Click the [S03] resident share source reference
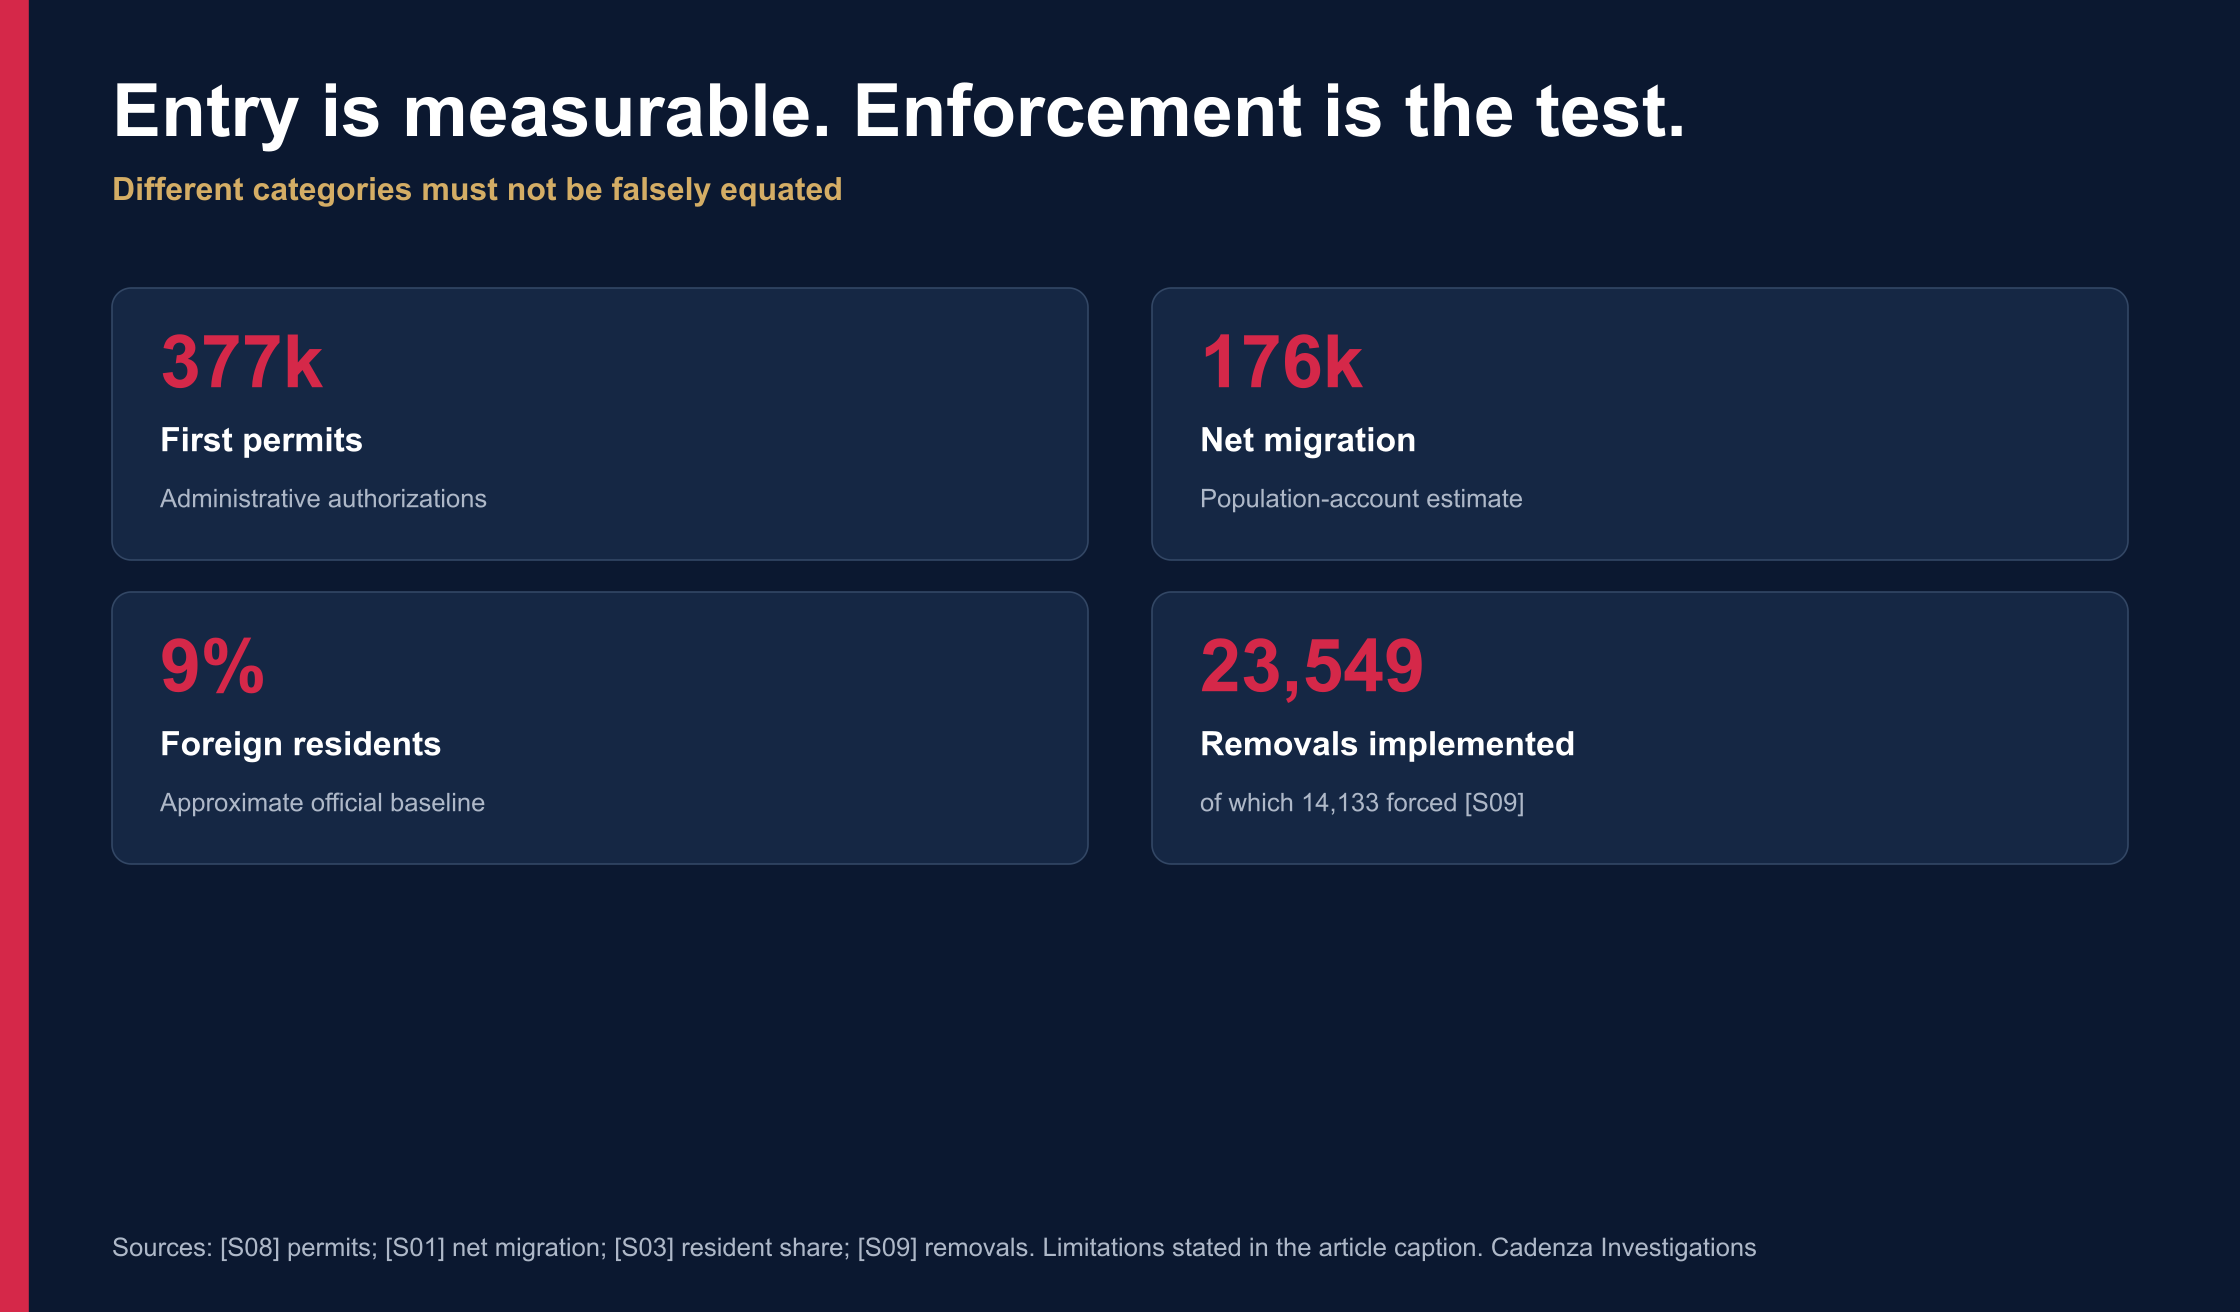2240x1312 pixels. [x=731, y=1248]
